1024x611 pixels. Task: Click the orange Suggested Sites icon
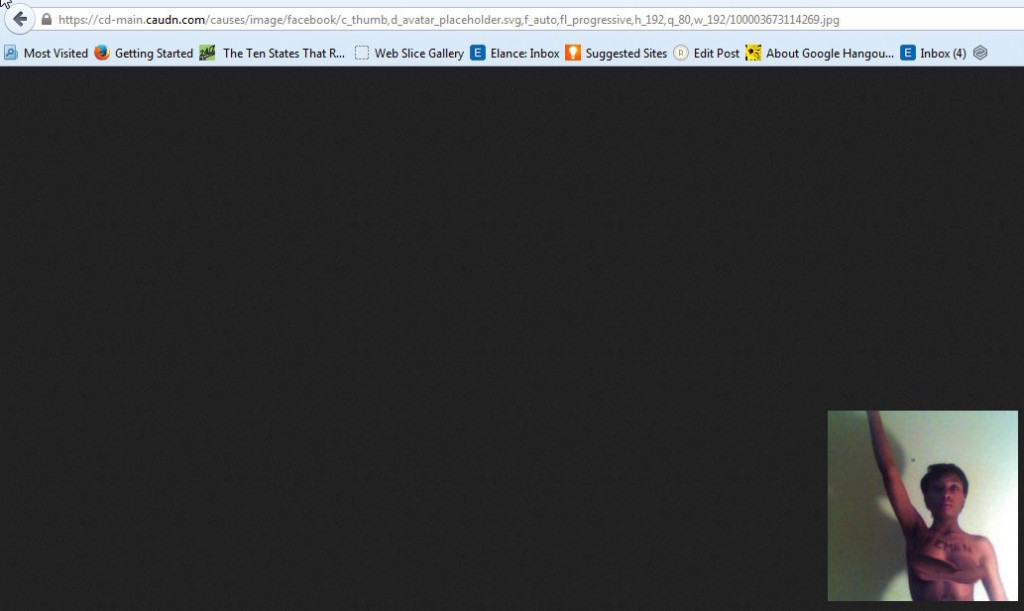coord(573,53)
